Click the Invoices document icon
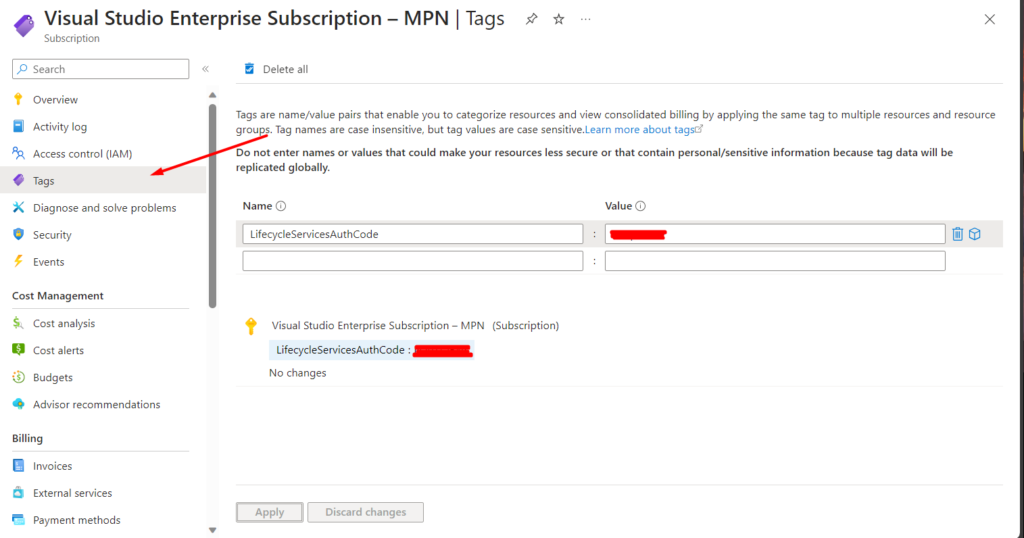This screenshot has width=1024, height=538. (18, 466)
